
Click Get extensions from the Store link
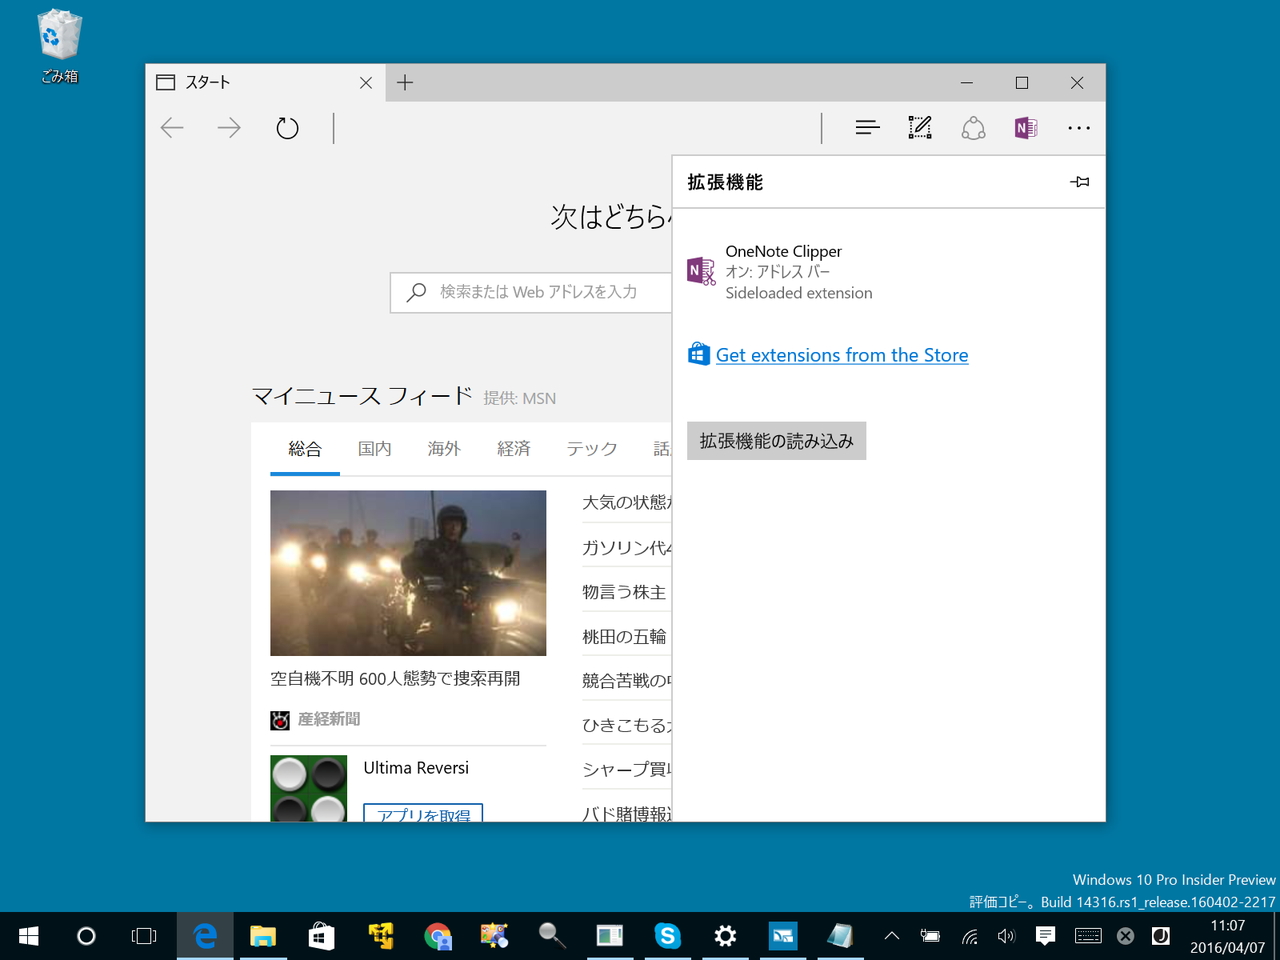pos(842,355)
